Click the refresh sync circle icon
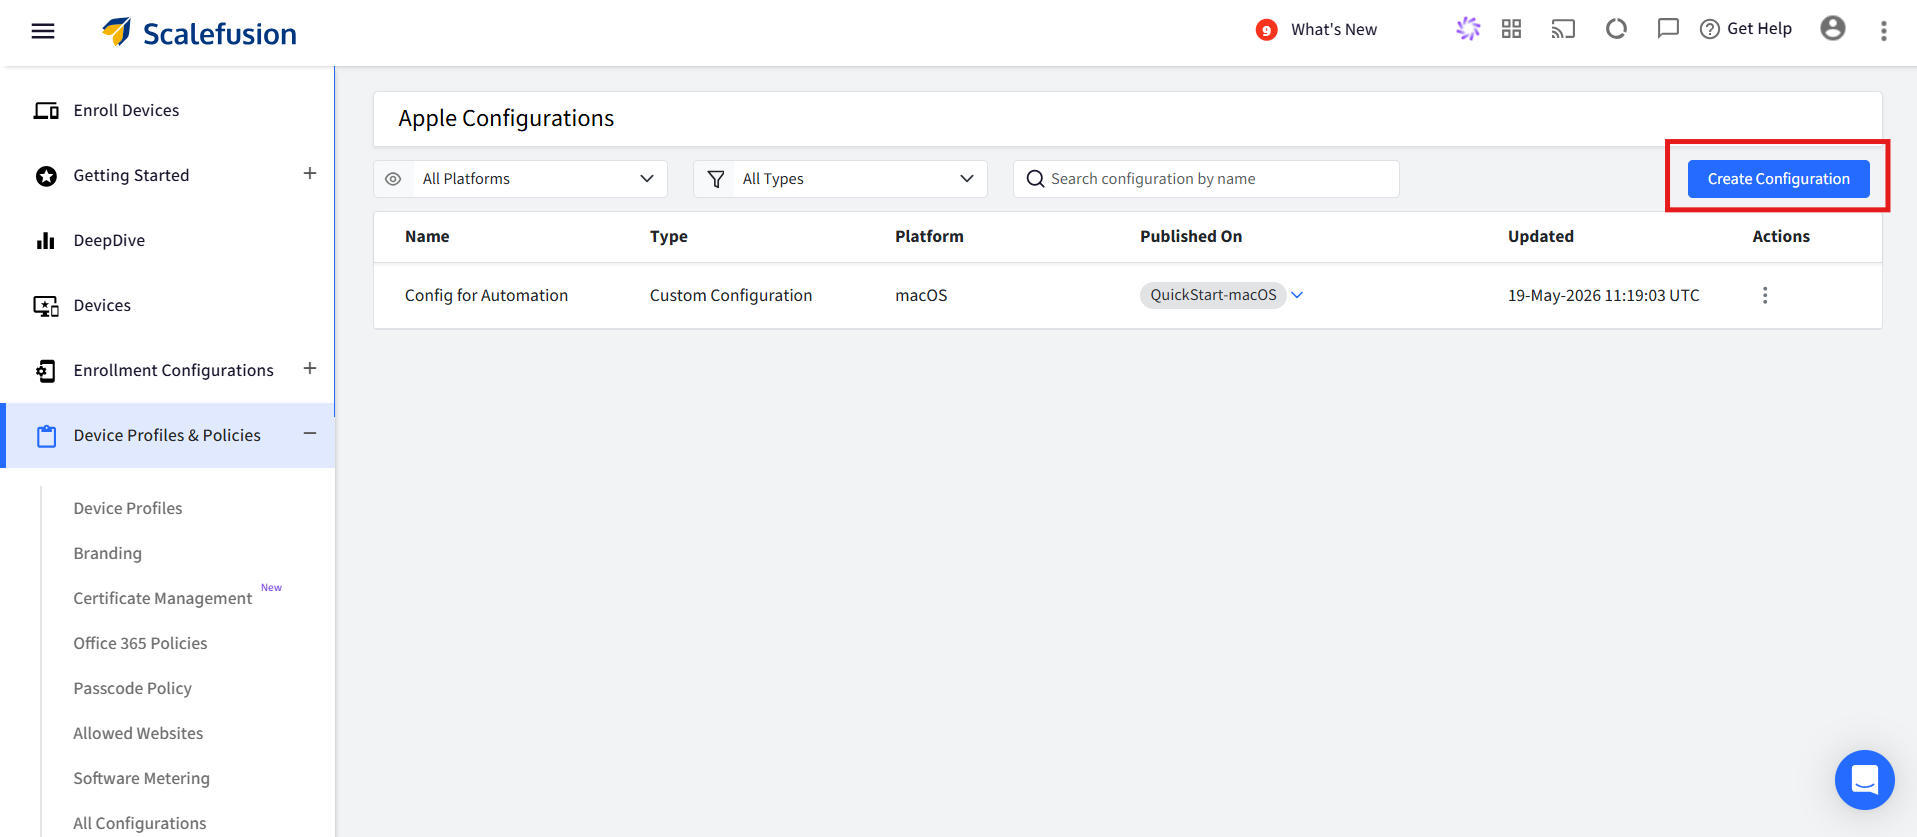1917x837 pixels. point(1616,29)
